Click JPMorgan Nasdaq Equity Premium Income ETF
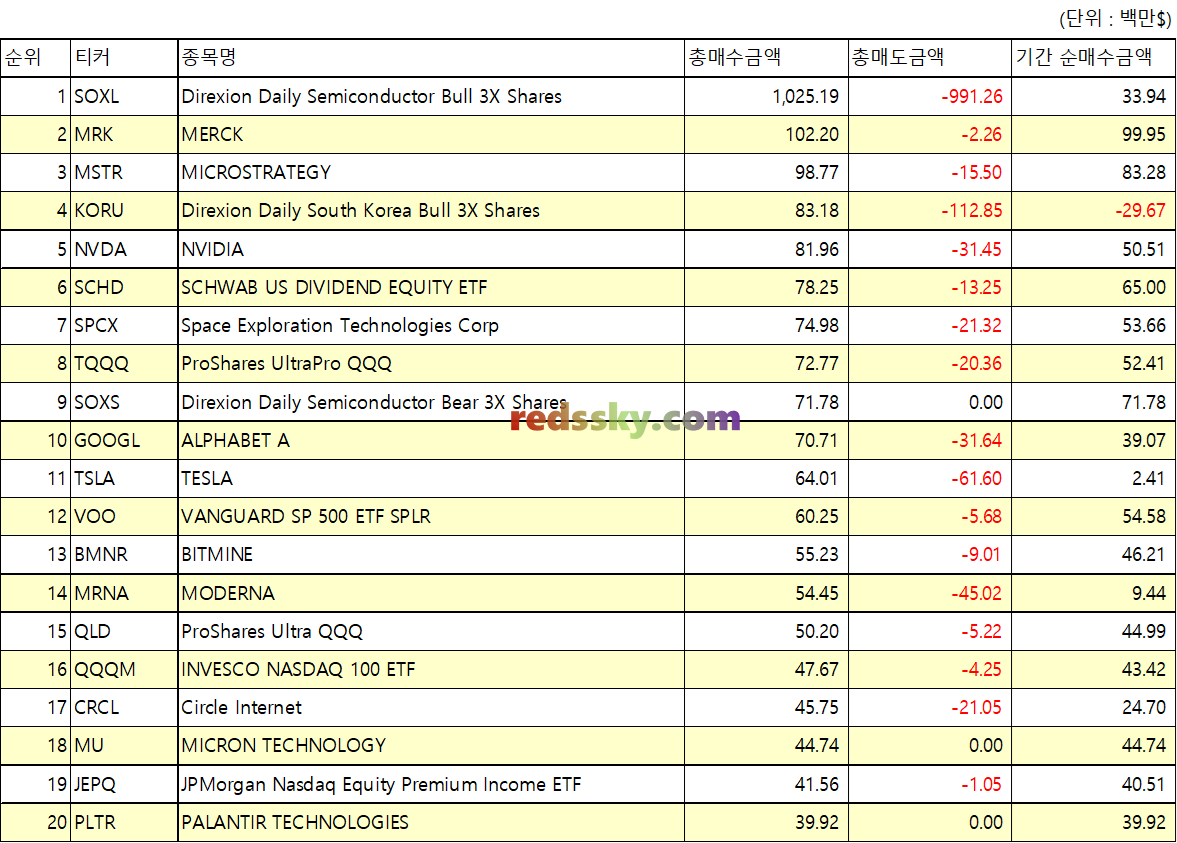The height and width of the screenshot is (843, 1177). coord(381,784)
